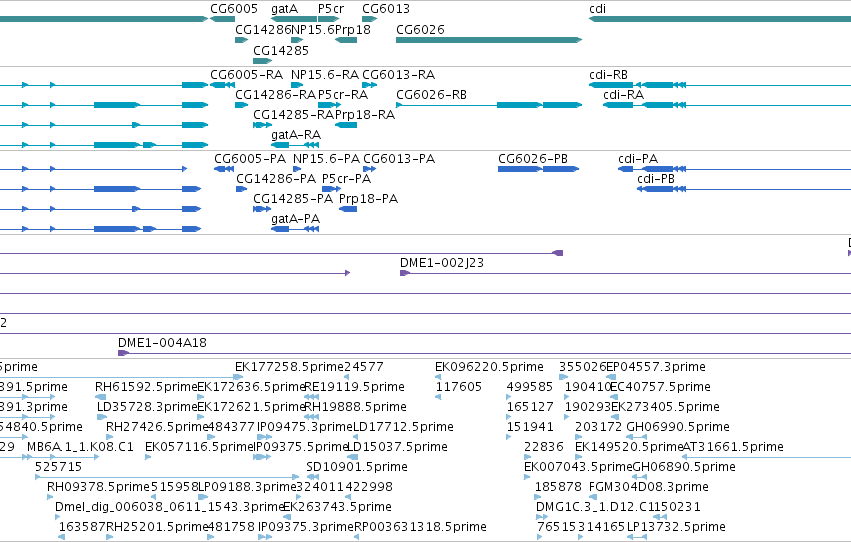Open the Prp18-PA protein label
The height and width of the screenshot is (542, 851).
(x=368, y=199)
